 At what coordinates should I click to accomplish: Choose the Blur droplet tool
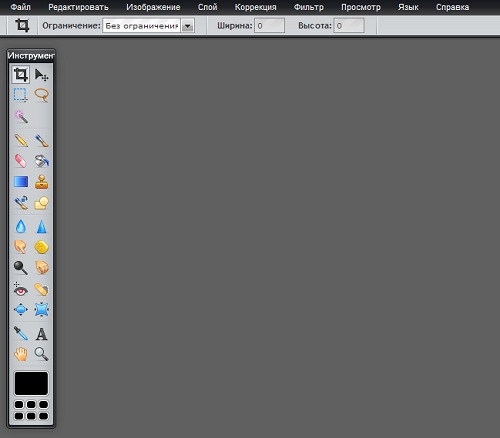pyautogui.click(x=21, y=226)
